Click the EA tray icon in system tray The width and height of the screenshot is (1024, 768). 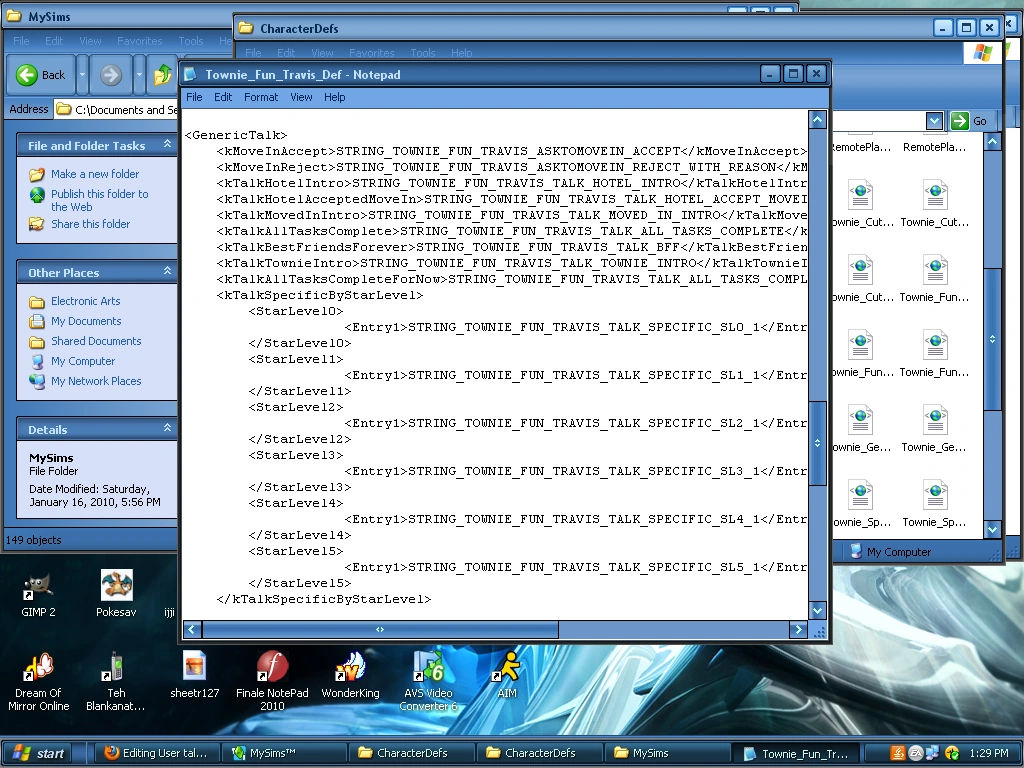coord(916,753)
